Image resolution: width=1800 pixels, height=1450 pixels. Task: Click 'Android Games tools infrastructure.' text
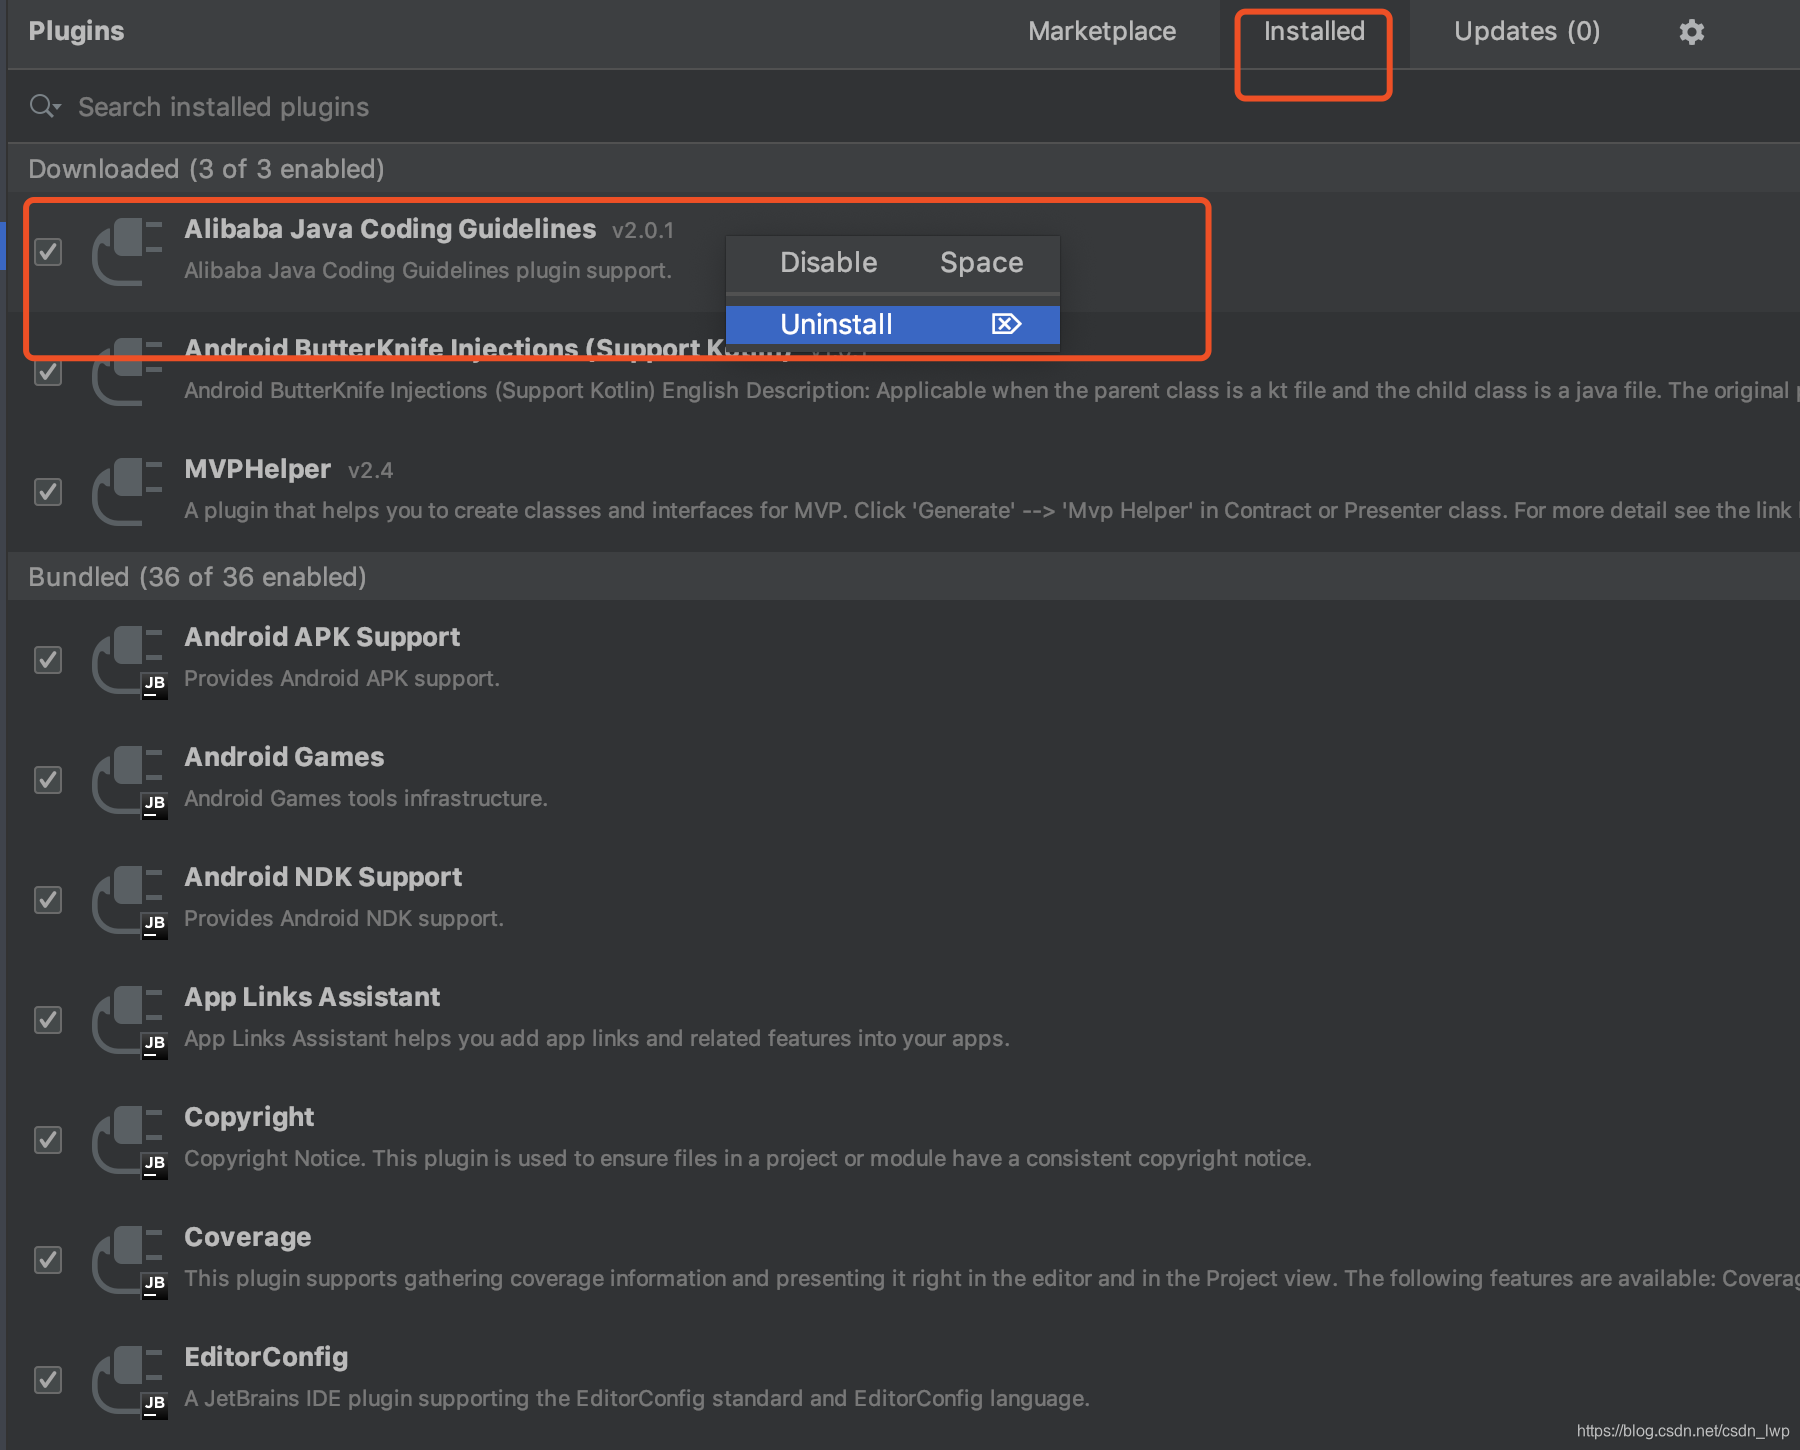coord(366,799)
